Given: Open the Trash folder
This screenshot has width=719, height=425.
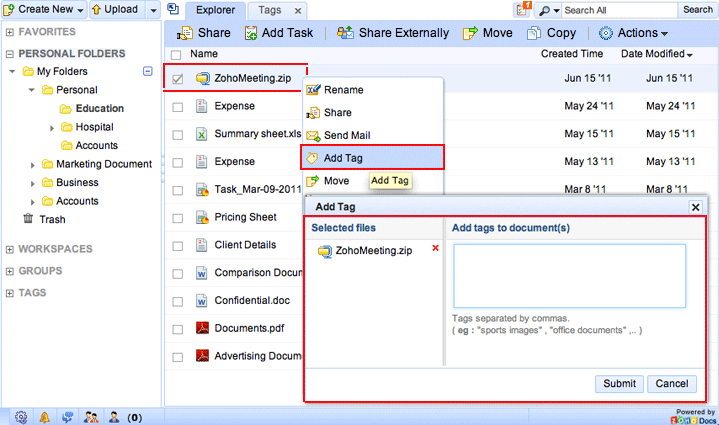Looking at the screenshot, I should 44,219.
